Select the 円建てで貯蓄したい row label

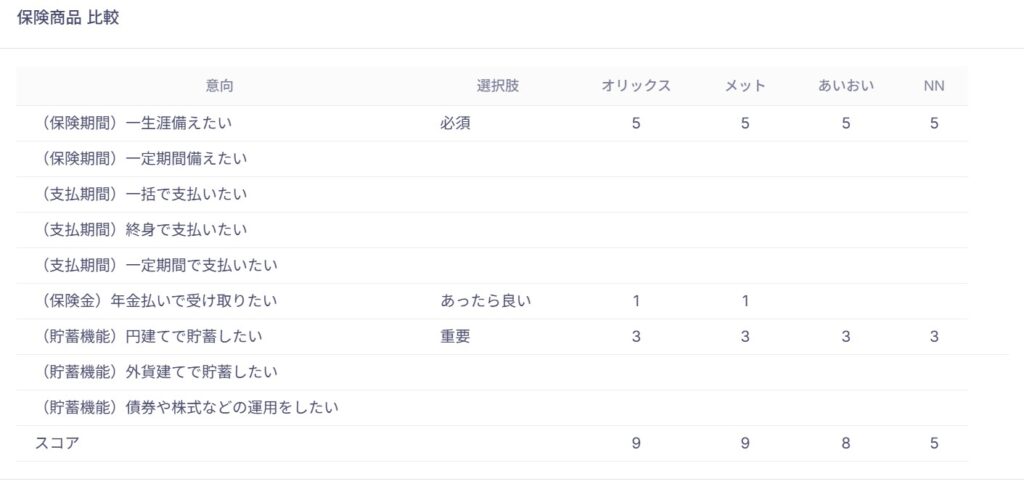click(x=149, y=336)
